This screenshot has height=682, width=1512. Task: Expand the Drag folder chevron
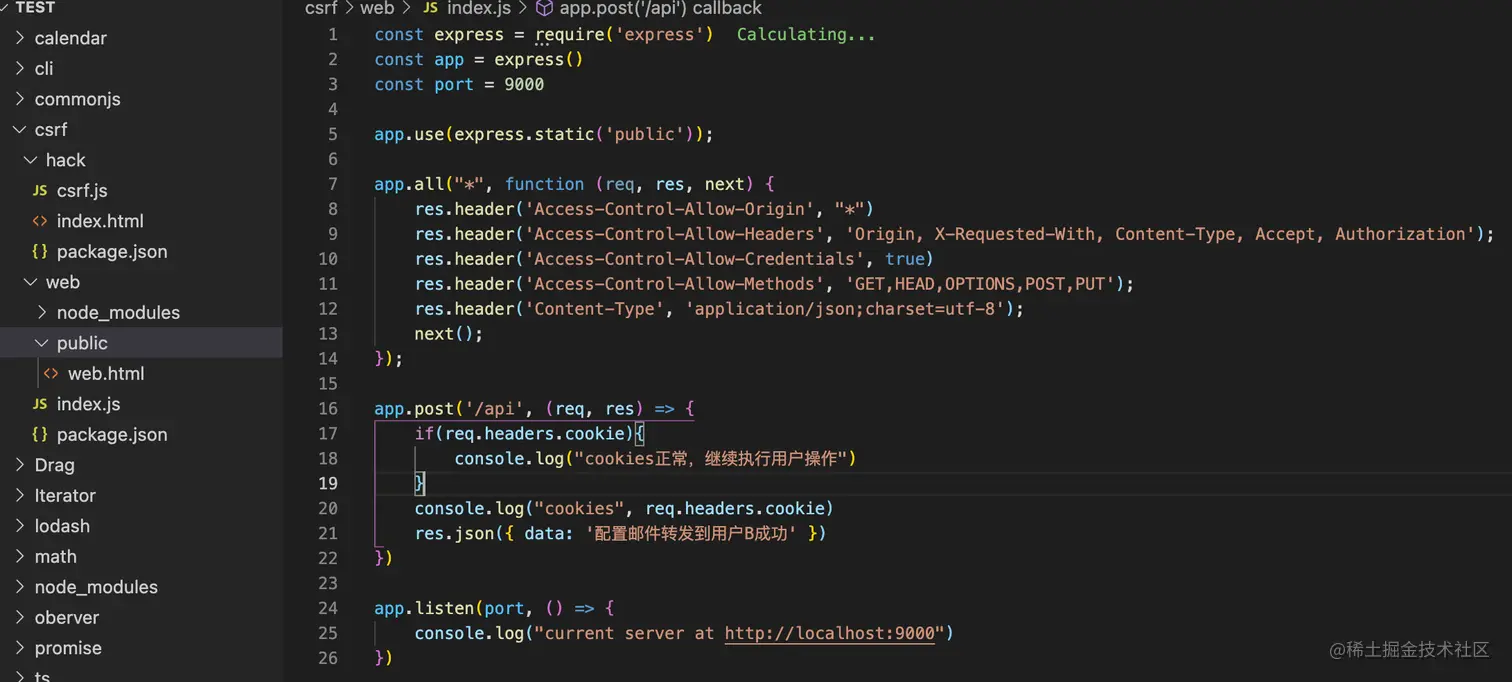pos(20,465)
